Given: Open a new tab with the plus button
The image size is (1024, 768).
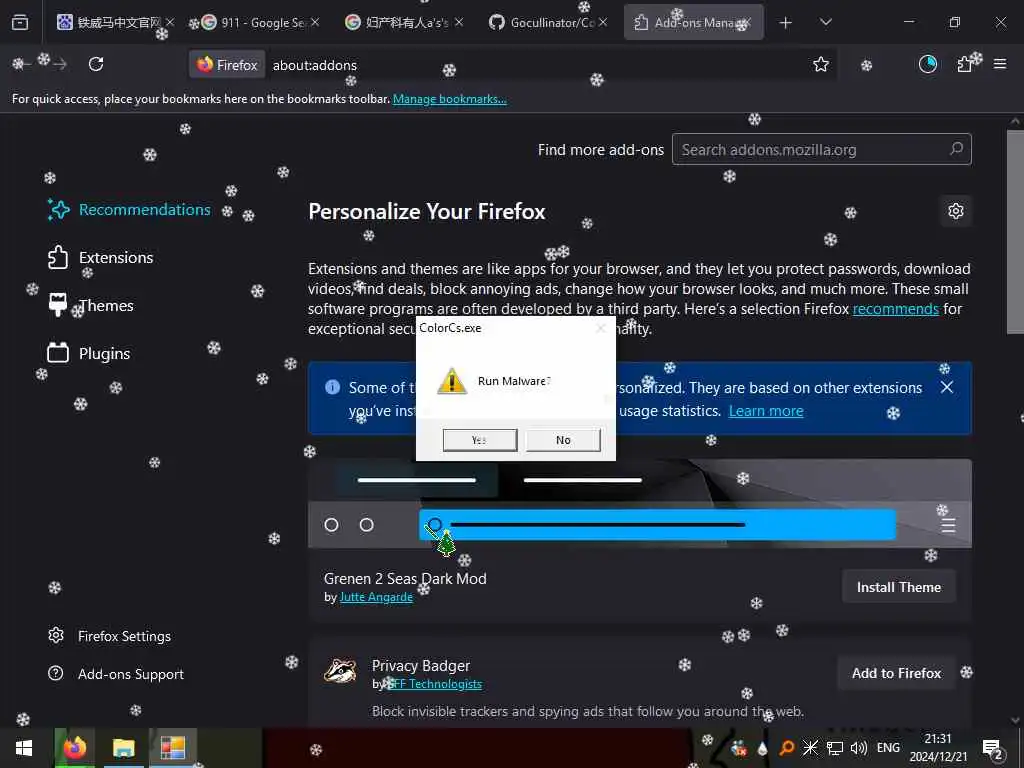Looking at the screenshot, I should click(786, 23).
